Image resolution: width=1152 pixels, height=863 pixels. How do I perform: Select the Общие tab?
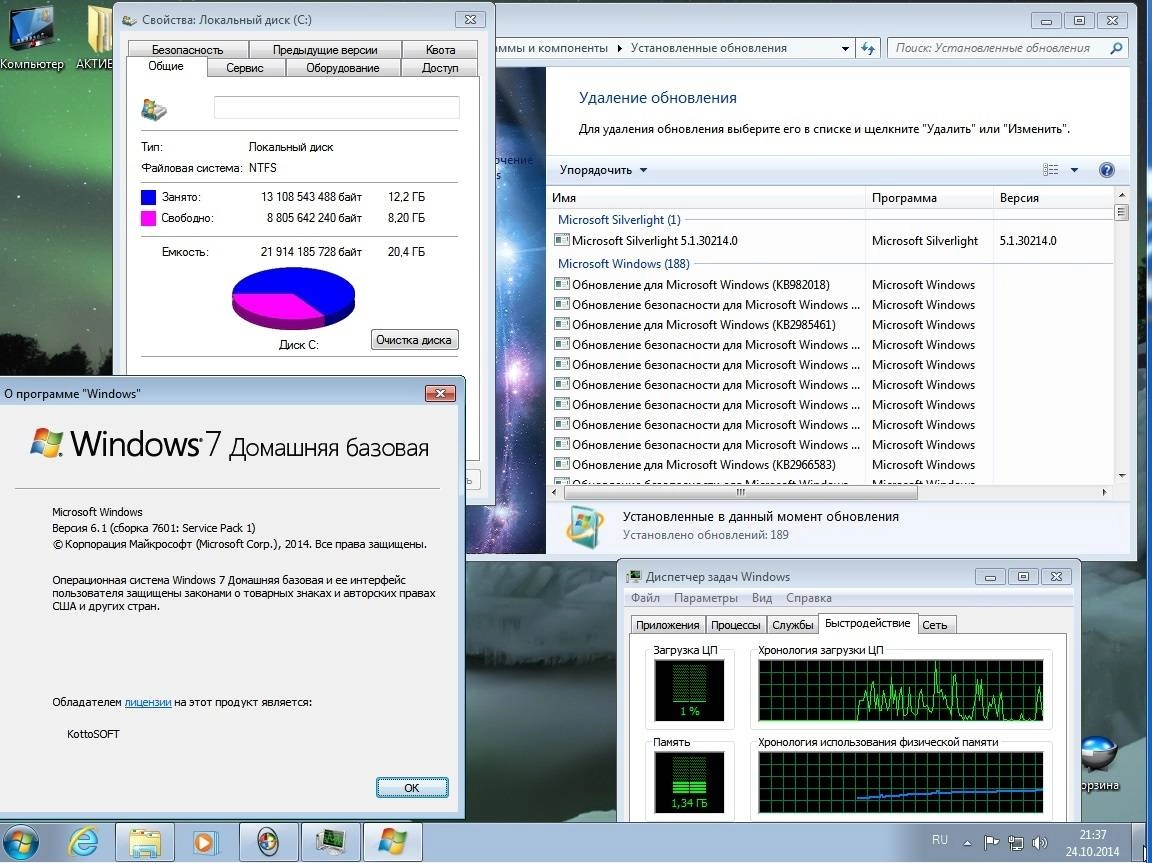coord(166,66)
